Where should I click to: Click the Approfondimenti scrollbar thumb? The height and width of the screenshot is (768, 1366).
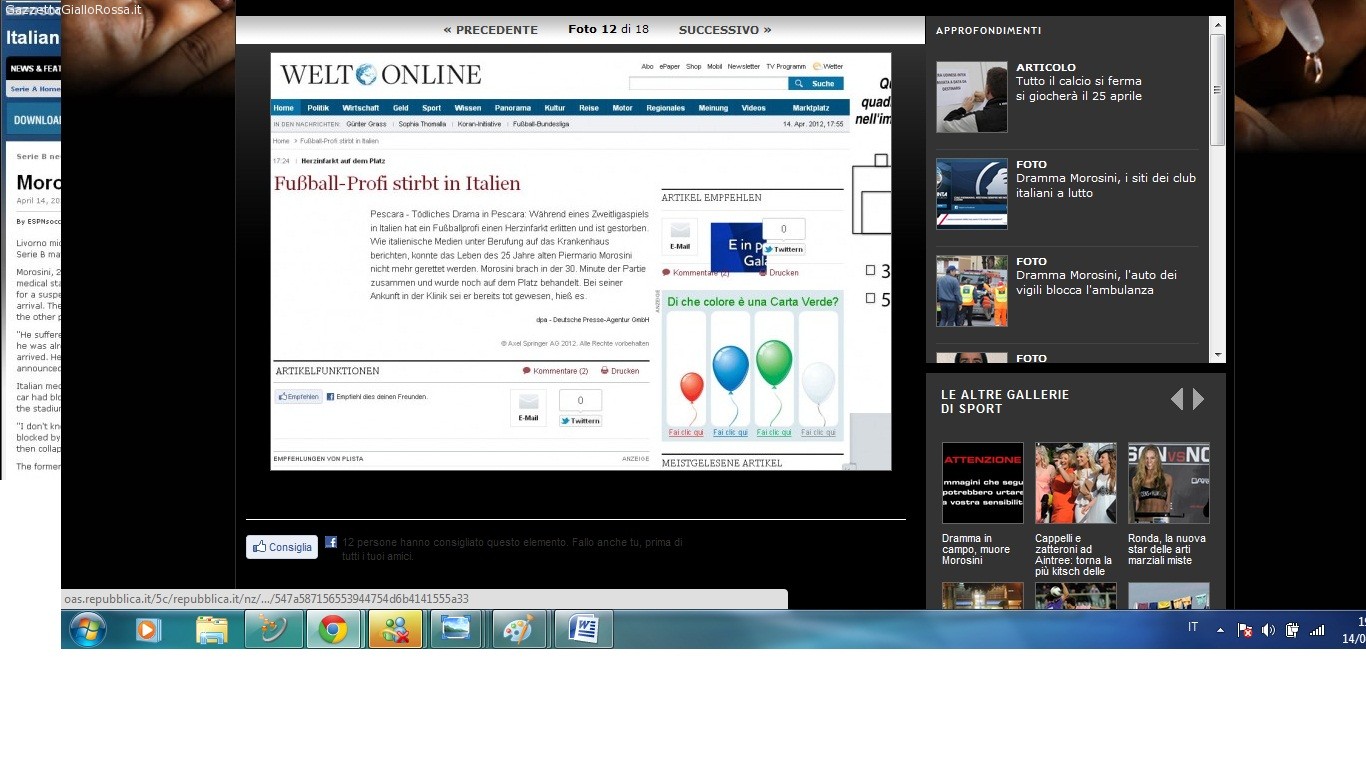[x=1217, y=90]
